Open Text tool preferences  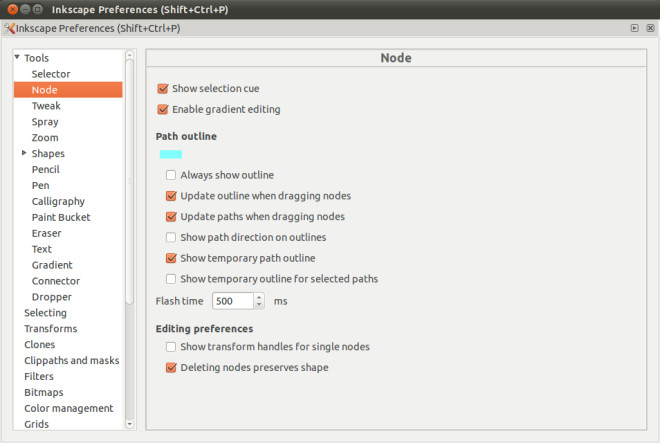pyautogui.click(x=42, y=249)
